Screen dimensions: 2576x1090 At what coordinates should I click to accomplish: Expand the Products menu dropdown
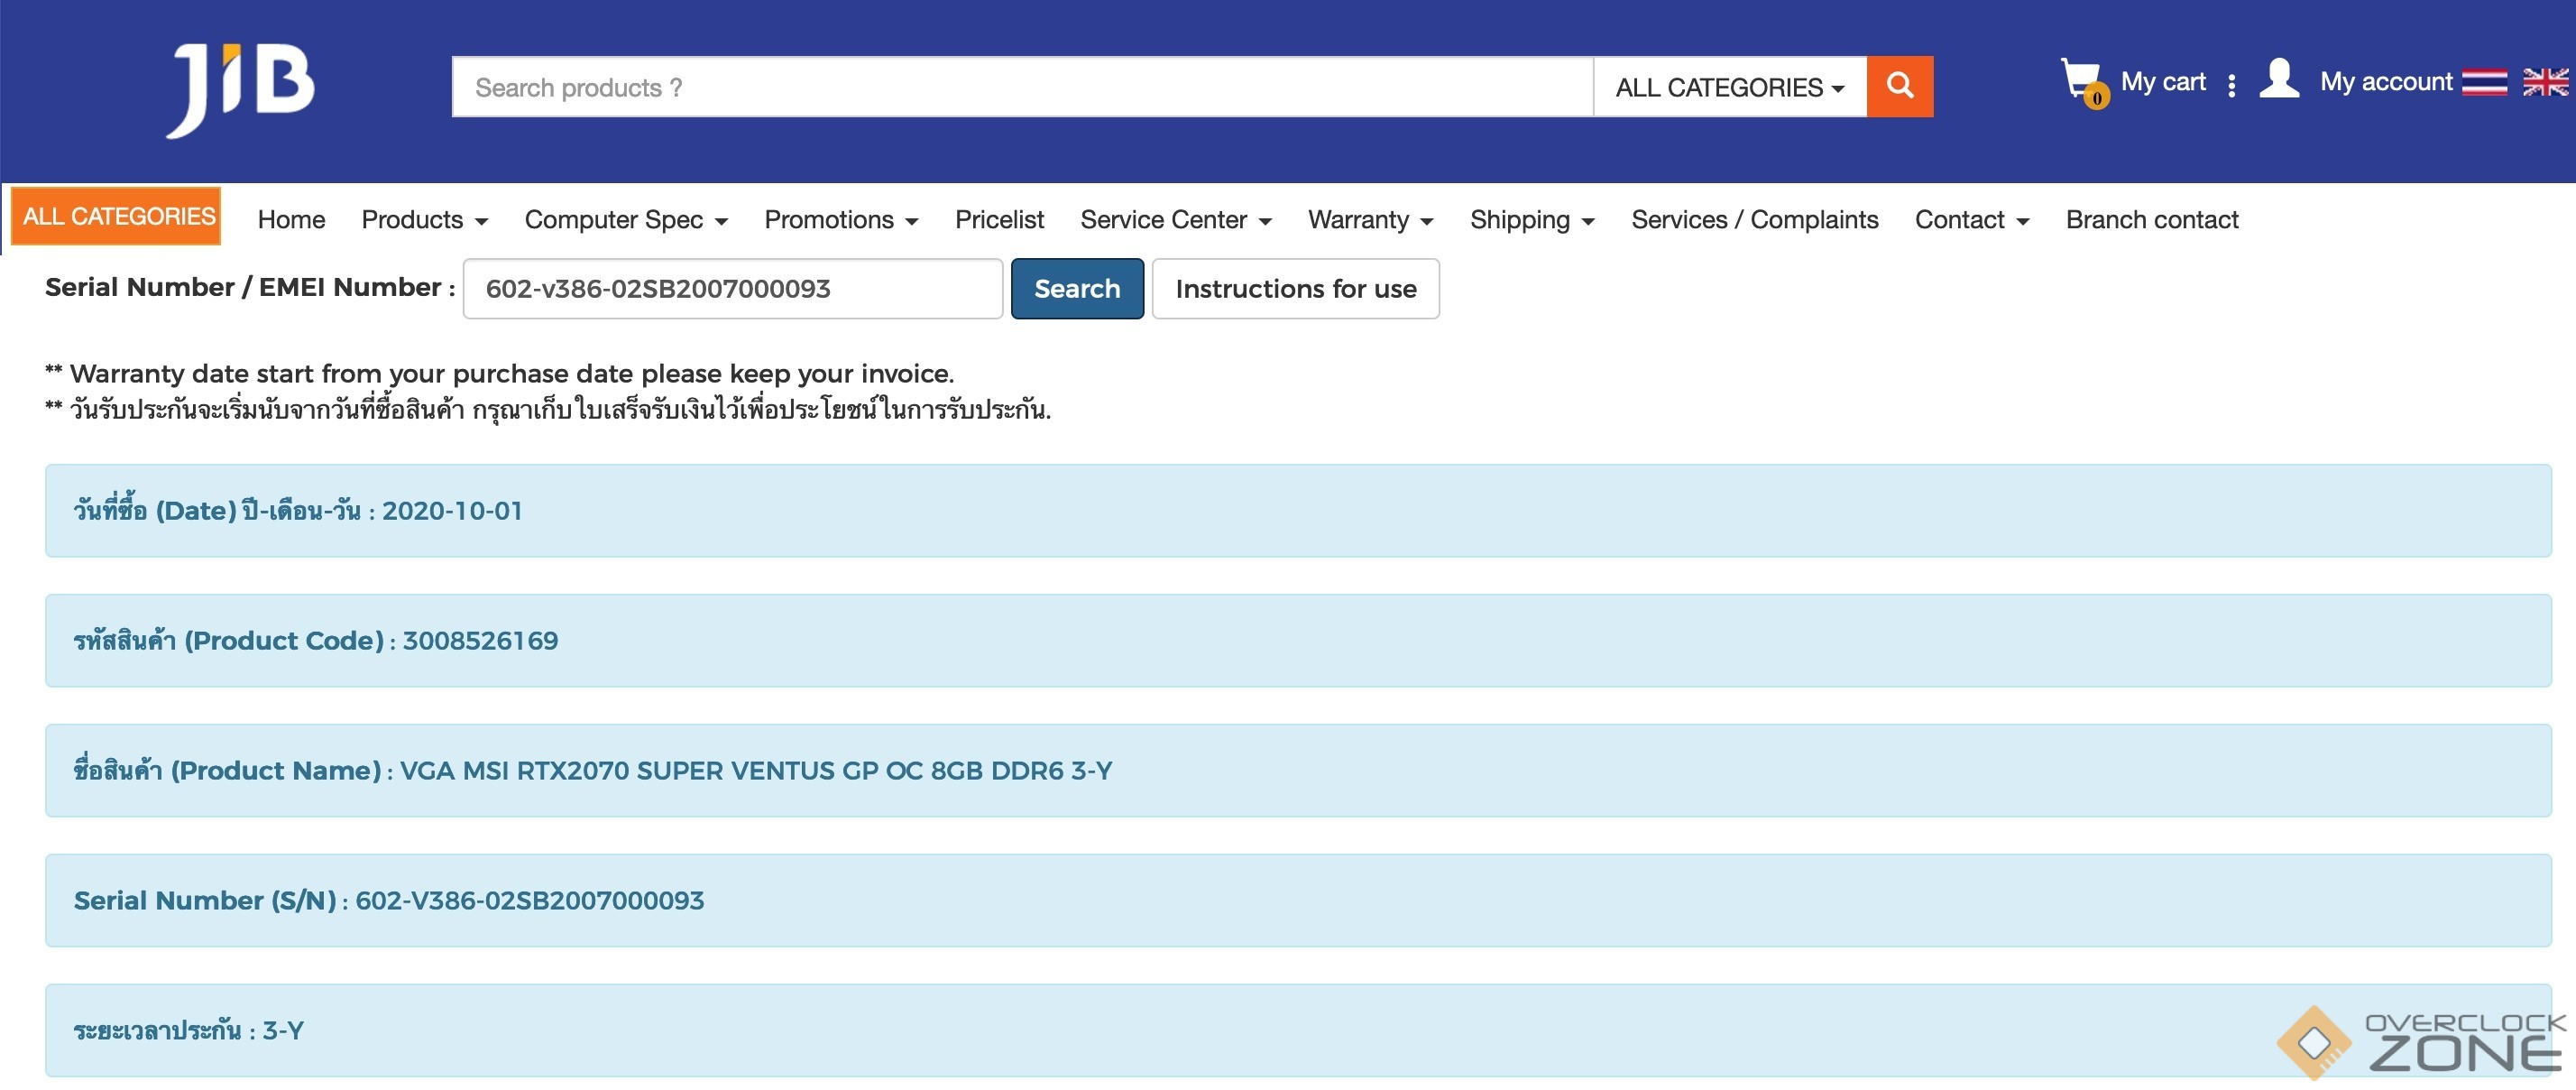coord(424,219)
